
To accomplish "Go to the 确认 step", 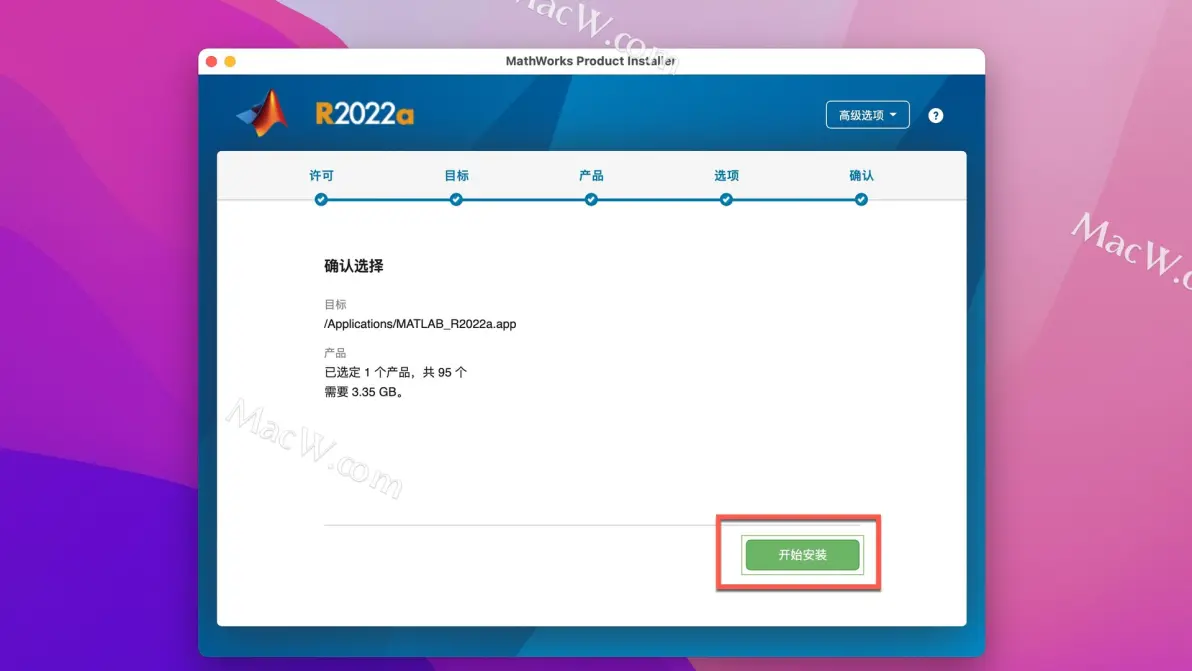I will pos(861,176).
